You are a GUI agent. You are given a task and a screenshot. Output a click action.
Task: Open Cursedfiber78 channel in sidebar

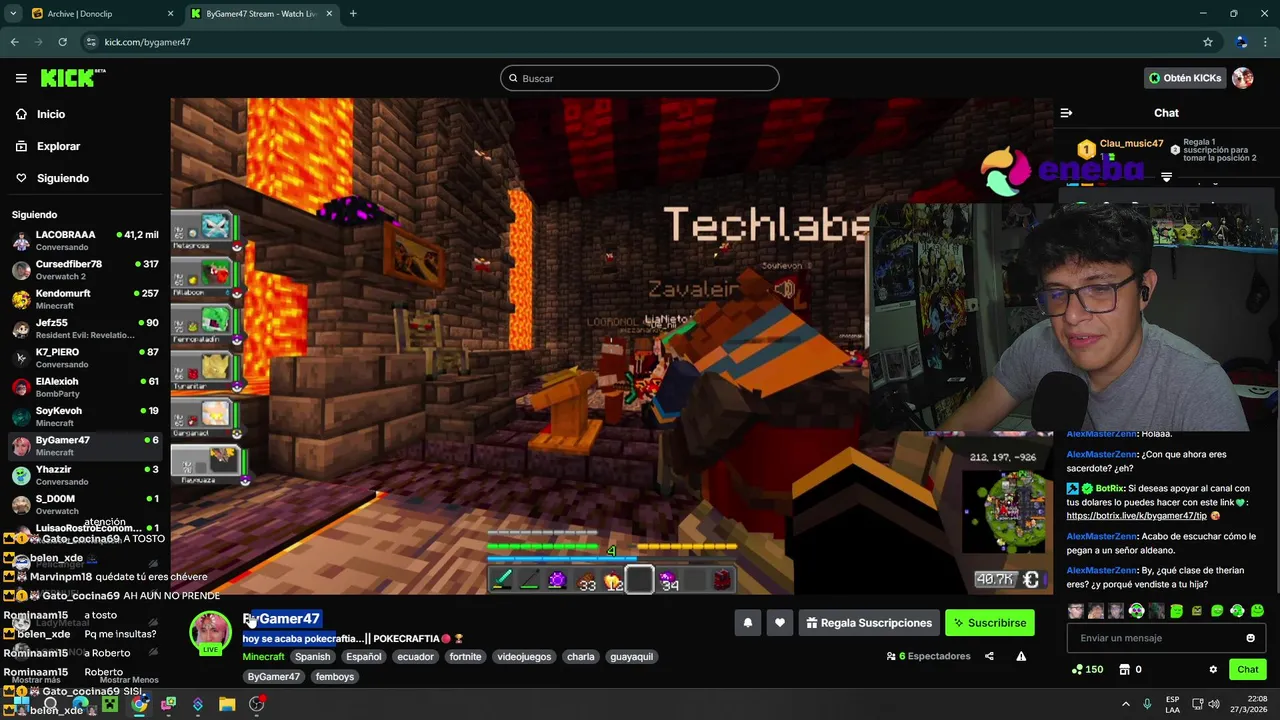pos(85,270)
